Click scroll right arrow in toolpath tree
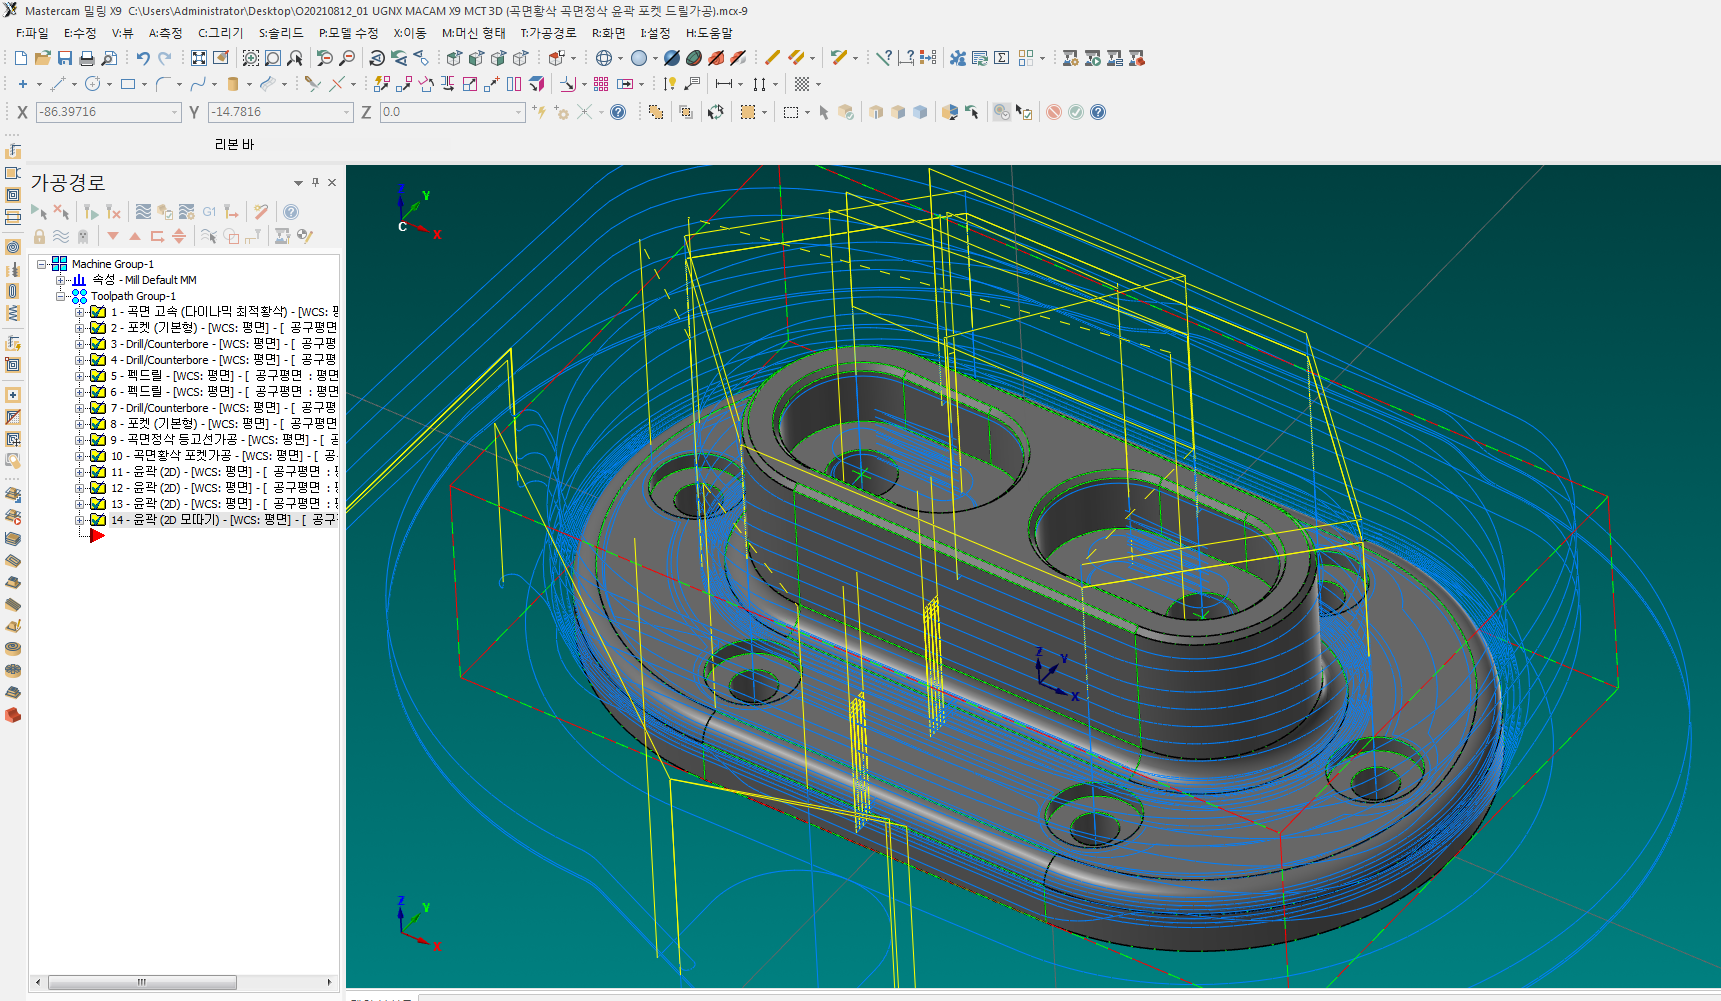This screenshot has height=1001, width=1721. coord(330,982)
